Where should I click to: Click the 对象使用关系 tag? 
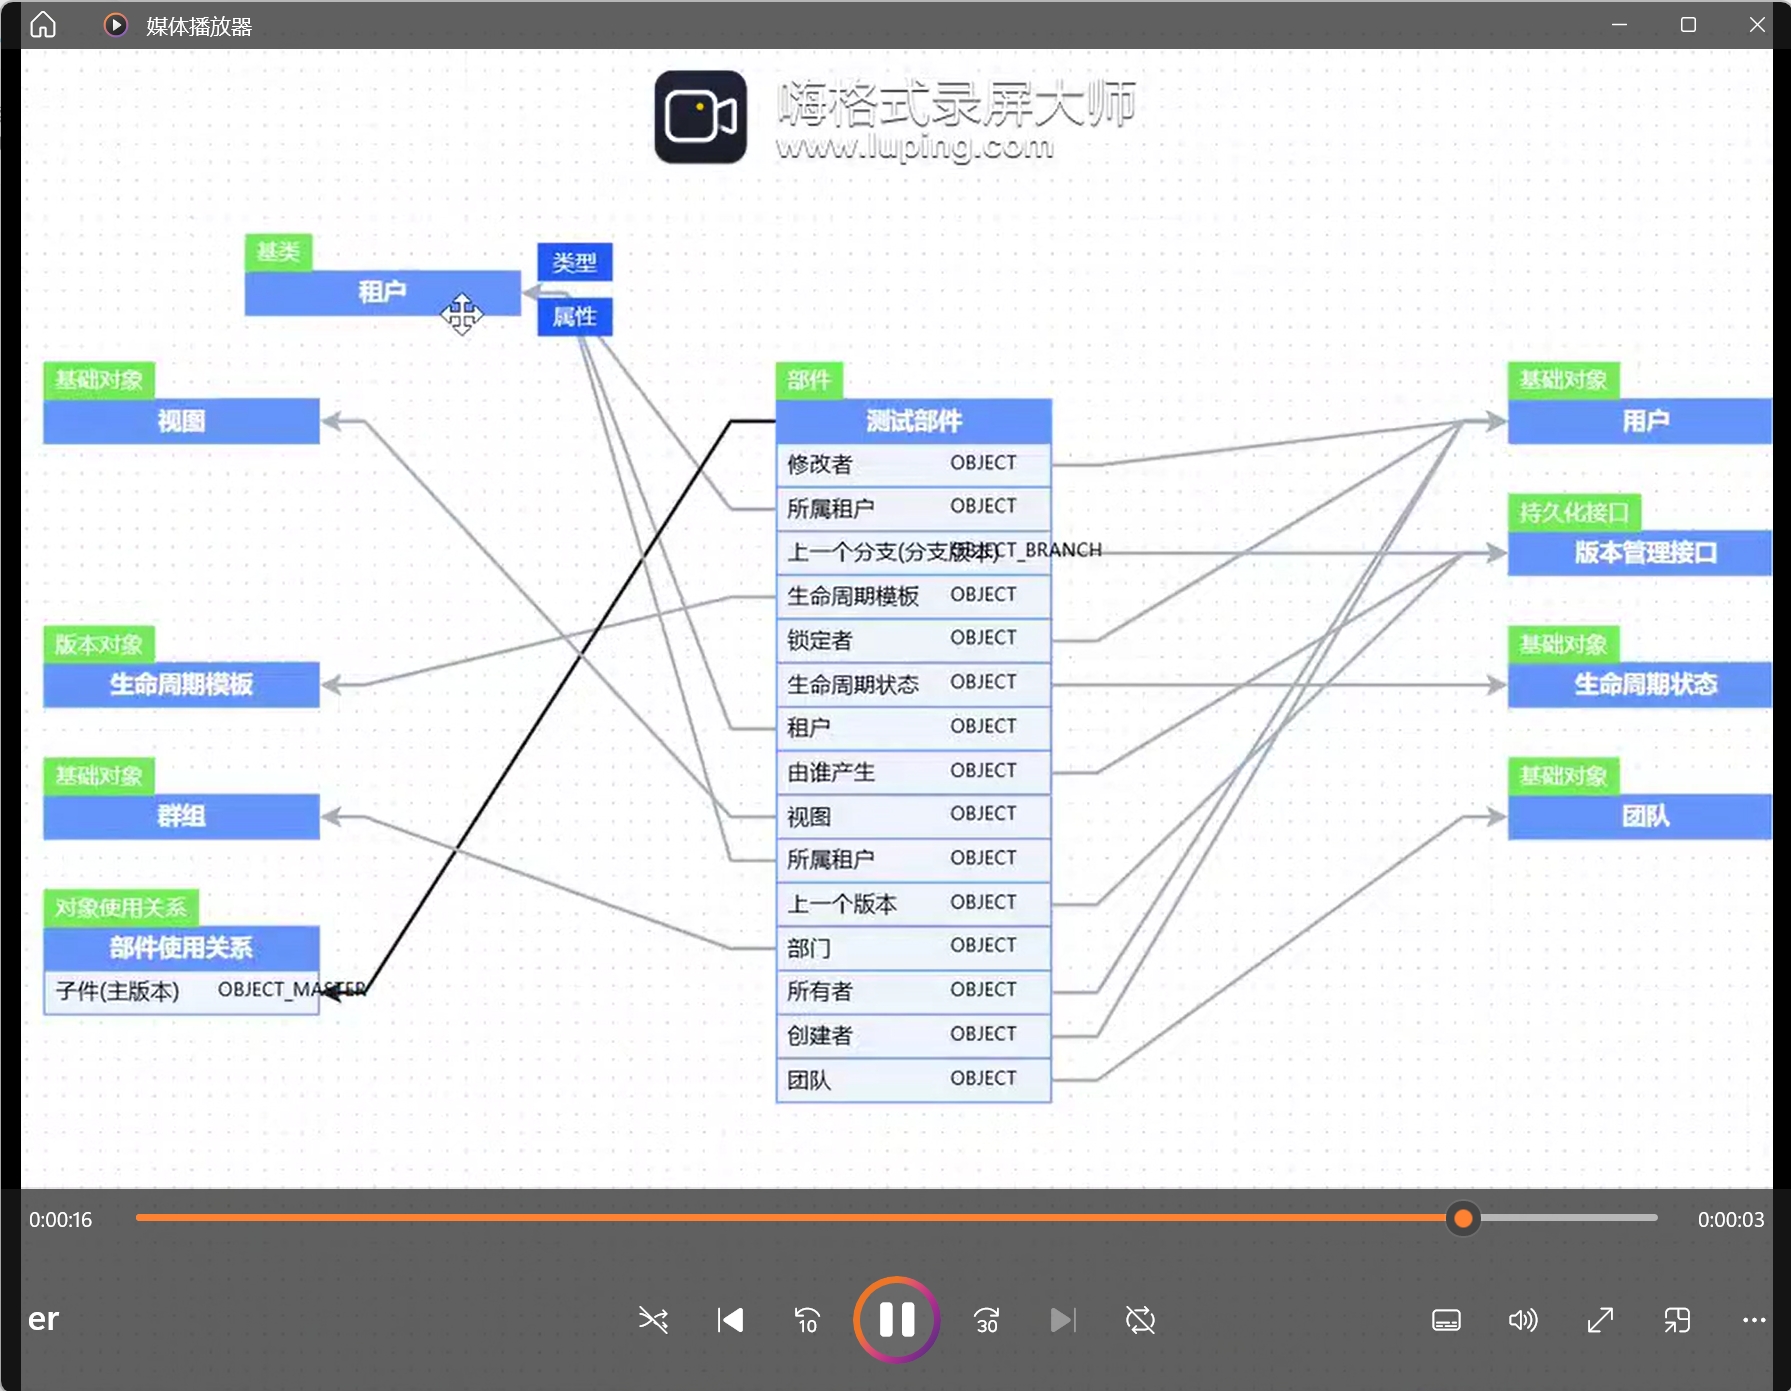pos(121,908)
